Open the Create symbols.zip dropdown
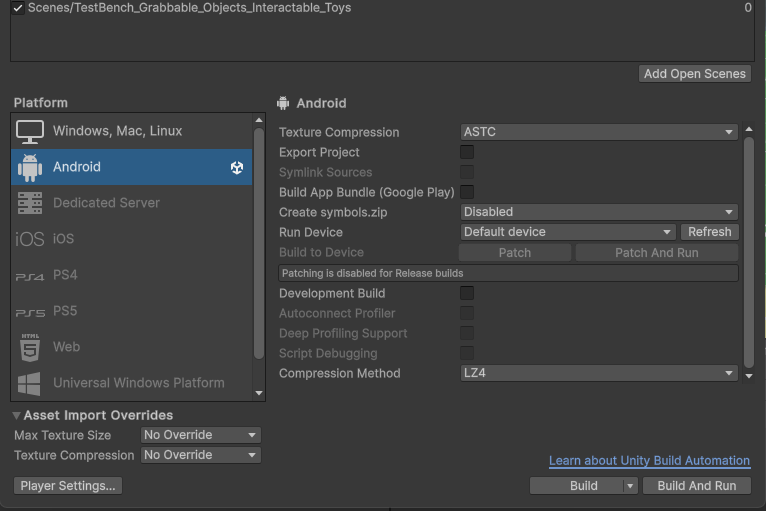The height and width of the screenshot is (511, 766). (x=599, y=212)
